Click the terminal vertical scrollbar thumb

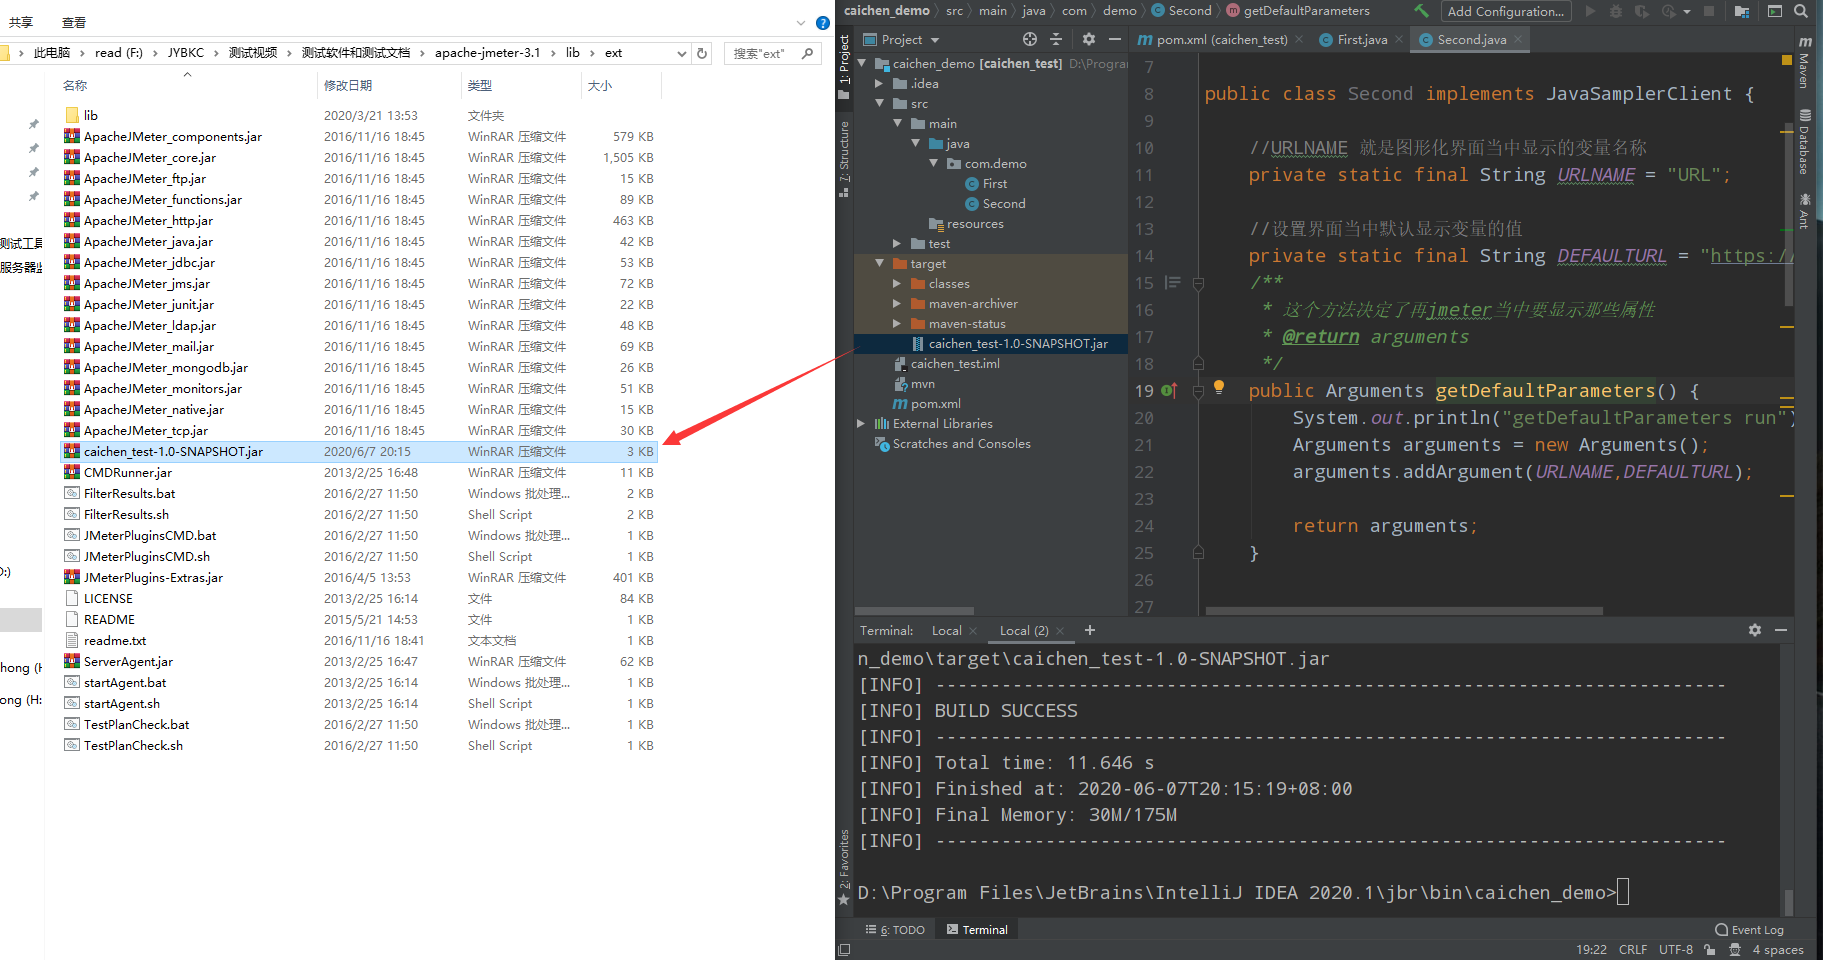click(1788, 901)
